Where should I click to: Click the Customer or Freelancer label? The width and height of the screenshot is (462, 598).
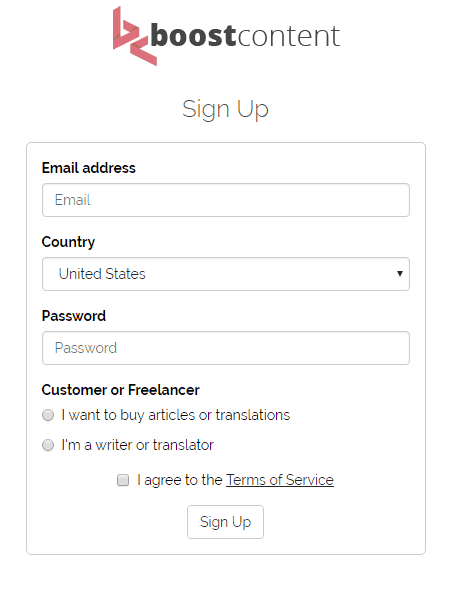pos(121,390)
